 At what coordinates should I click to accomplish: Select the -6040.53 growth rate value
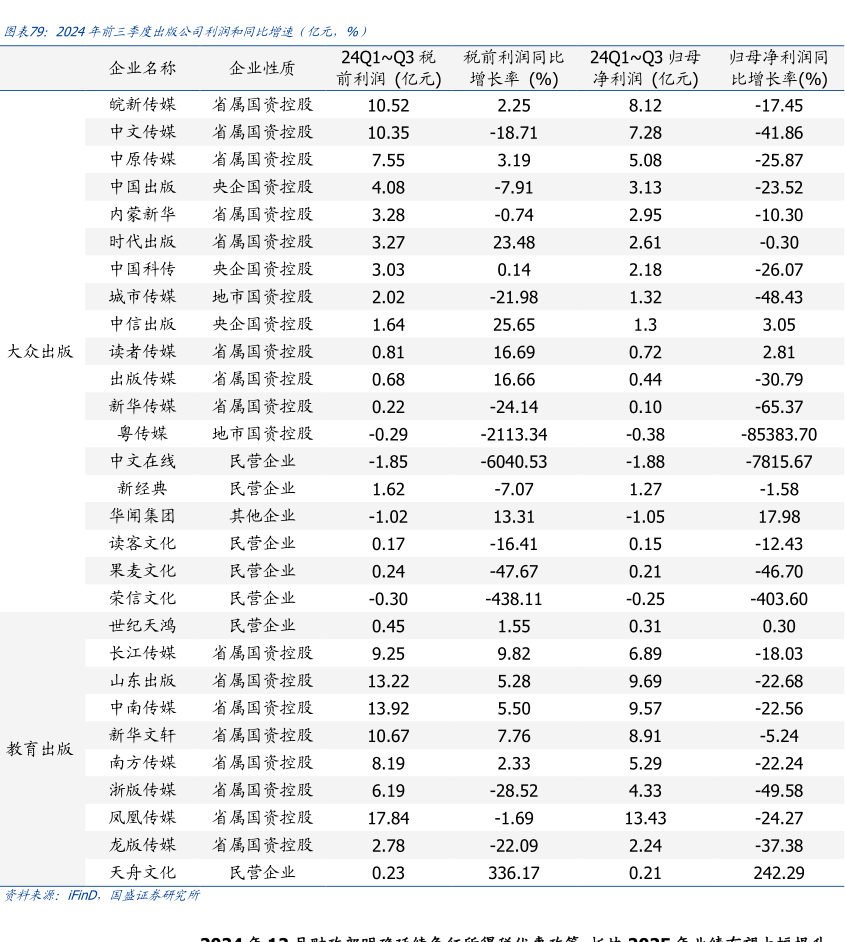click(x=514, y=461)
